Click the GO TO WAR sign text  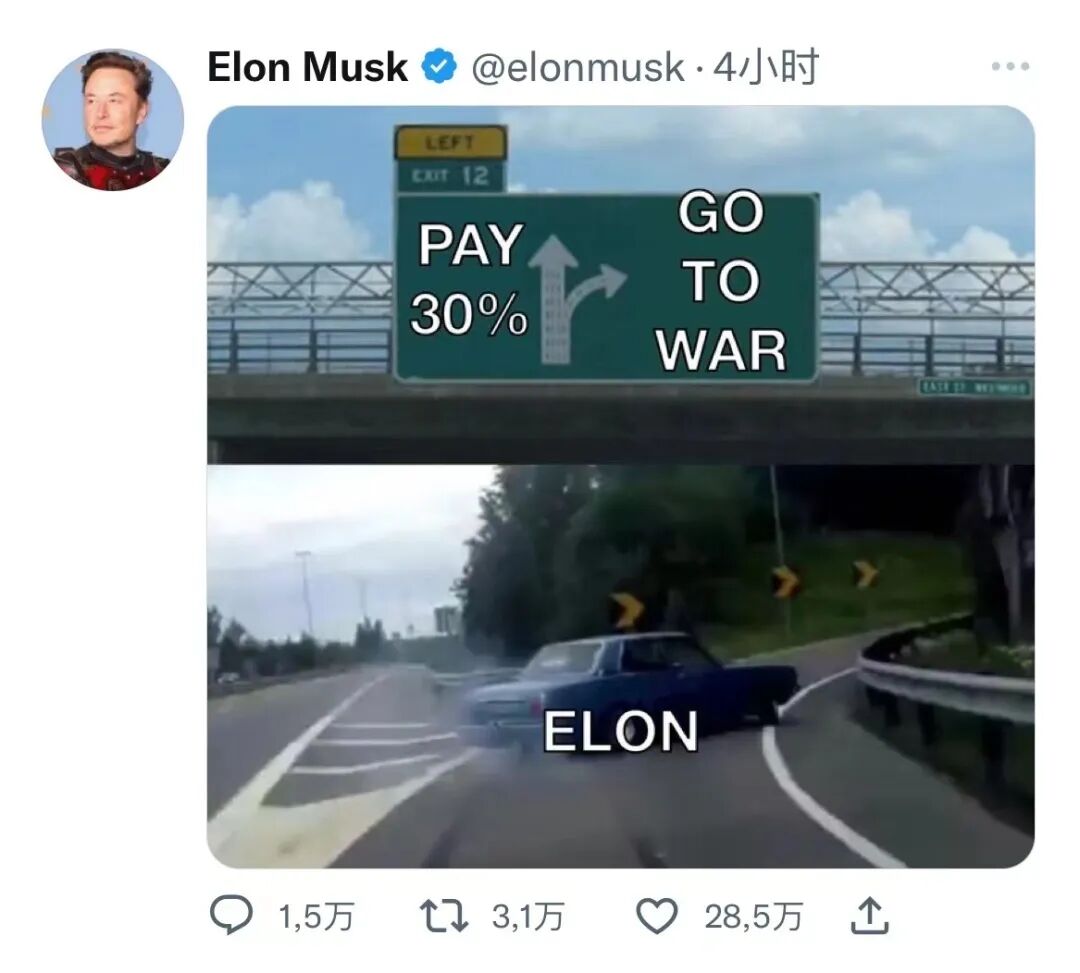click(720, 282)
